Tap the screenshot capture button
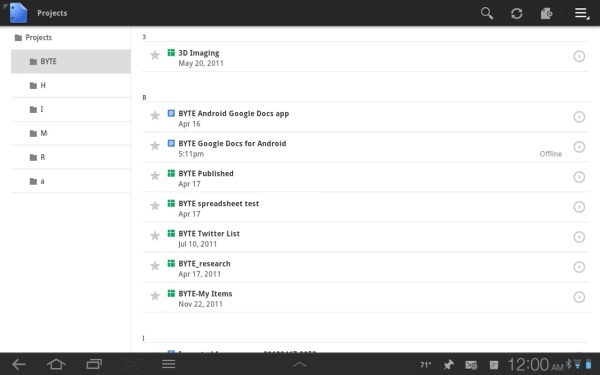This screenshot has height=375, width=600. click(131, 364)
